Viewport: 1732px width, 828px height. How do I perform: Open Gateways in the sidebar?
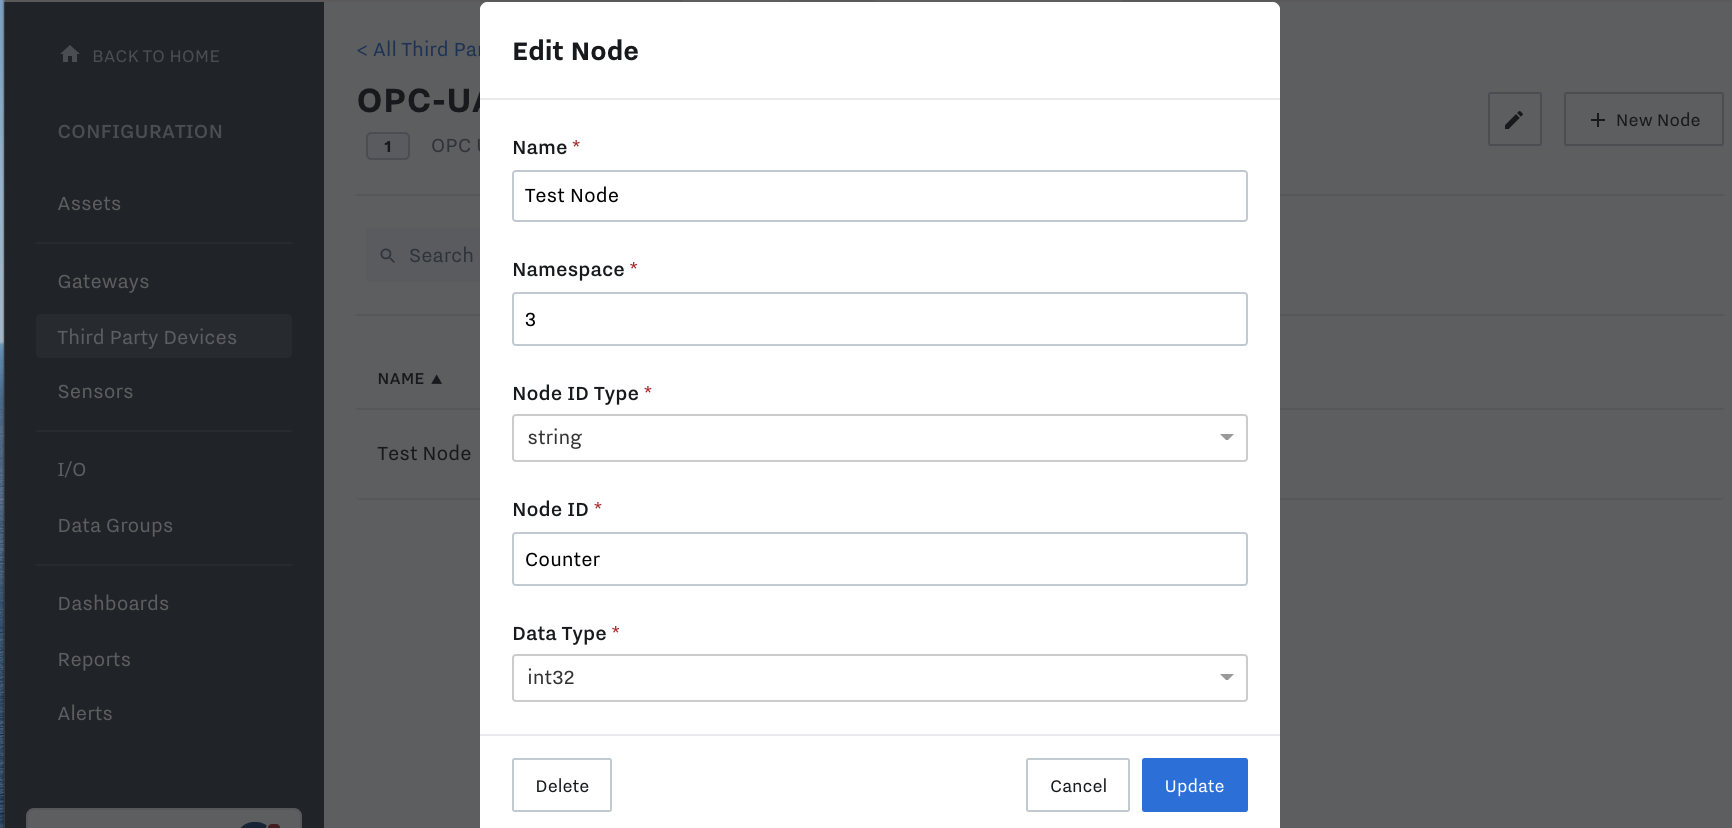click(103, 282)
